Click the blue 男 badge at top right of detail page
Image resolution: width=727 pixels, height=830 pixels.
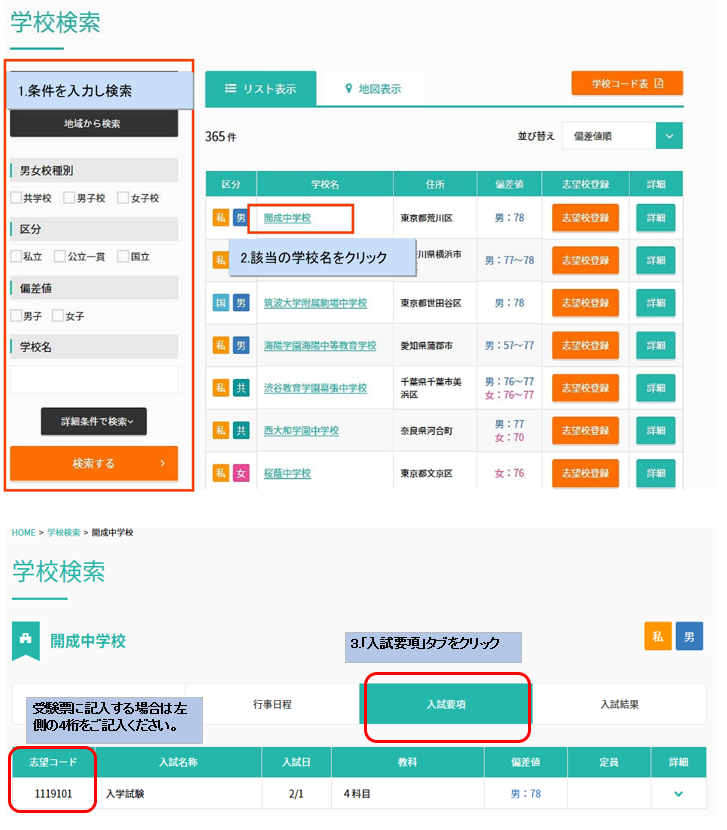click(689, 636)
